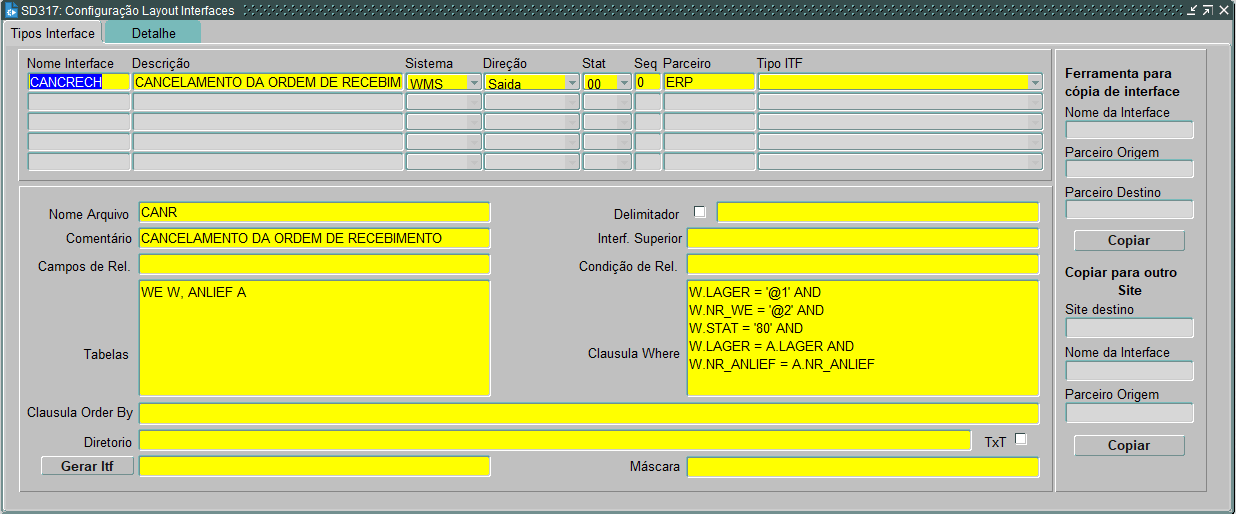The image size is (1236, 514).
Task: Click the Interf. Superior field
Action: 863,238
